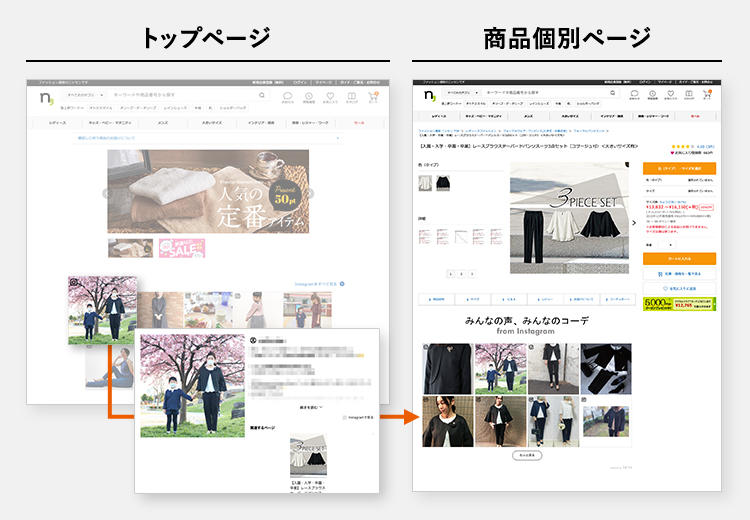Image resolution: width=750 pixels, height=520 pixels.
Task: Click the search magnifier on the top page
Action: pos(262,96)
